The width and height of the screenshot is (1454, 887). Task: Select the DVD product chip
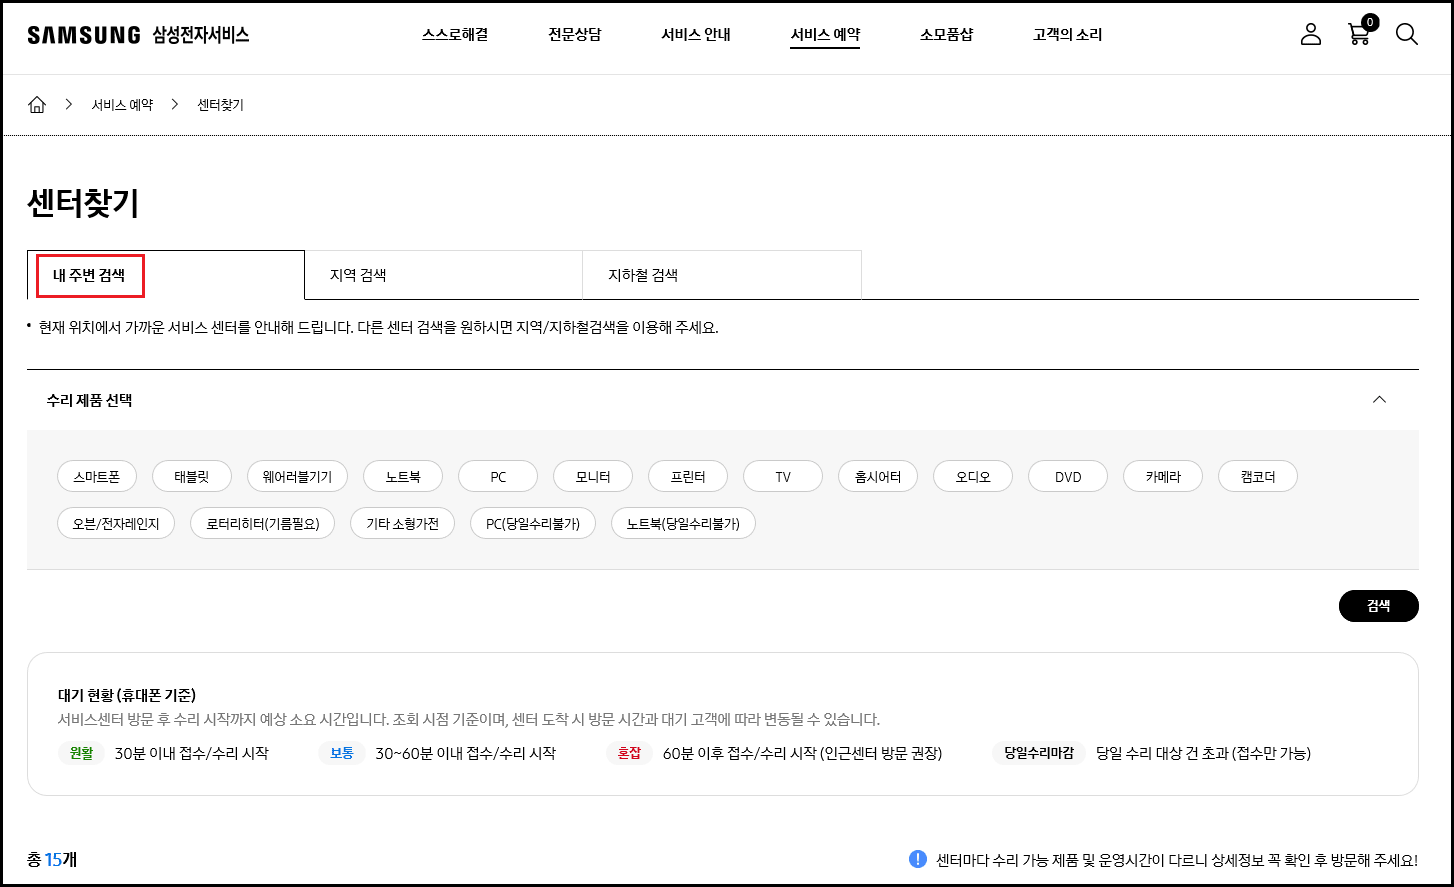click(1068, 477)
